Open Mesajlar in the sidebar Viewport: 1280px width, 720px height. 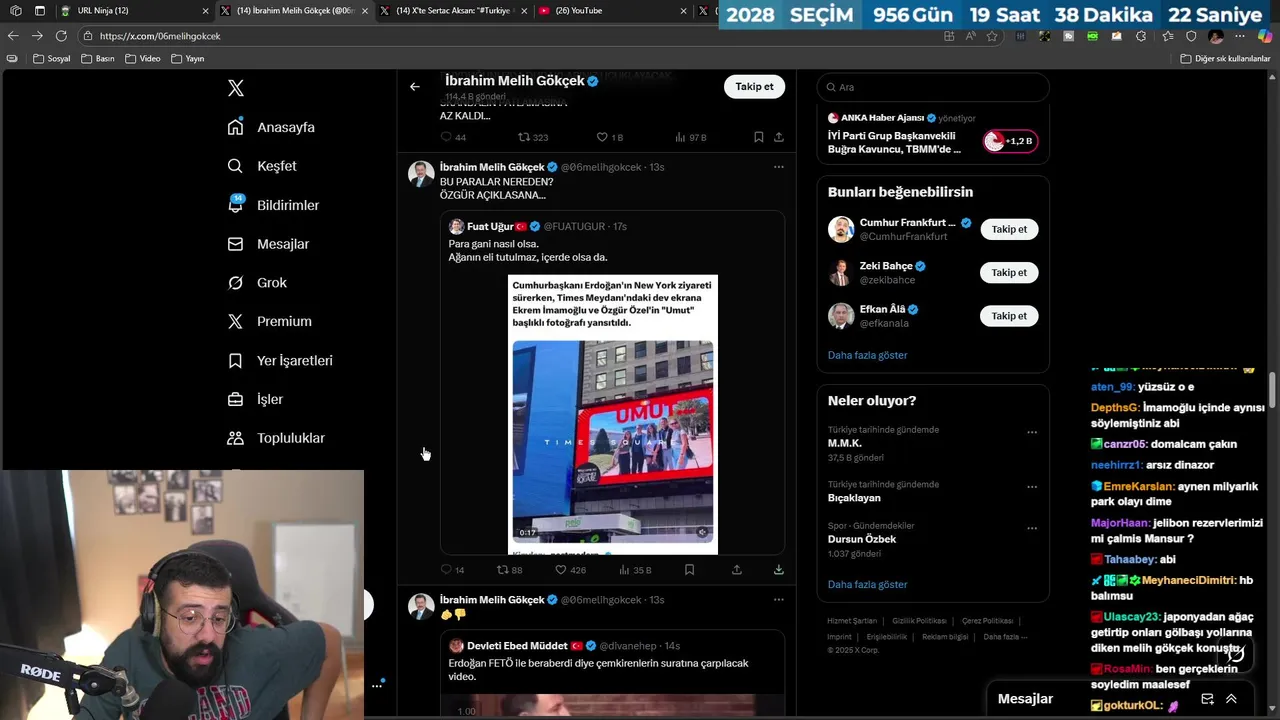pos(268,244)
